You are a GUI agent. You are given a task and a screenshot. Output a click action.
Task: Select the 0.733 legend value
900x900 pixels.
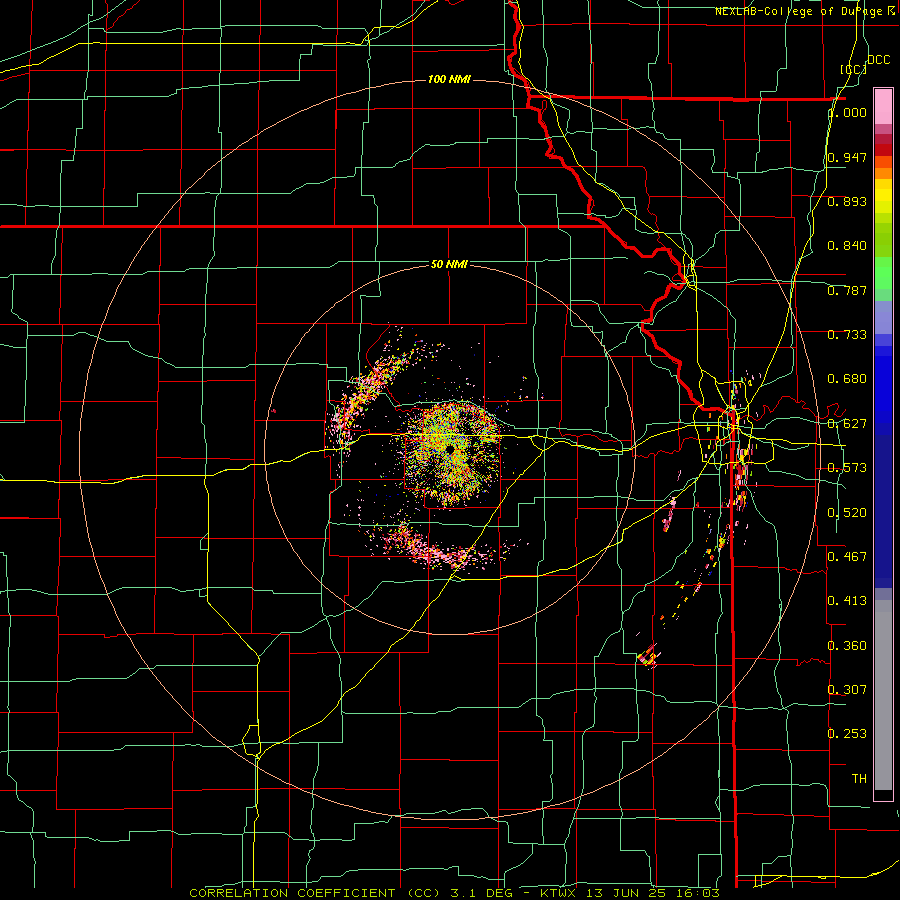tap(847, 335)
